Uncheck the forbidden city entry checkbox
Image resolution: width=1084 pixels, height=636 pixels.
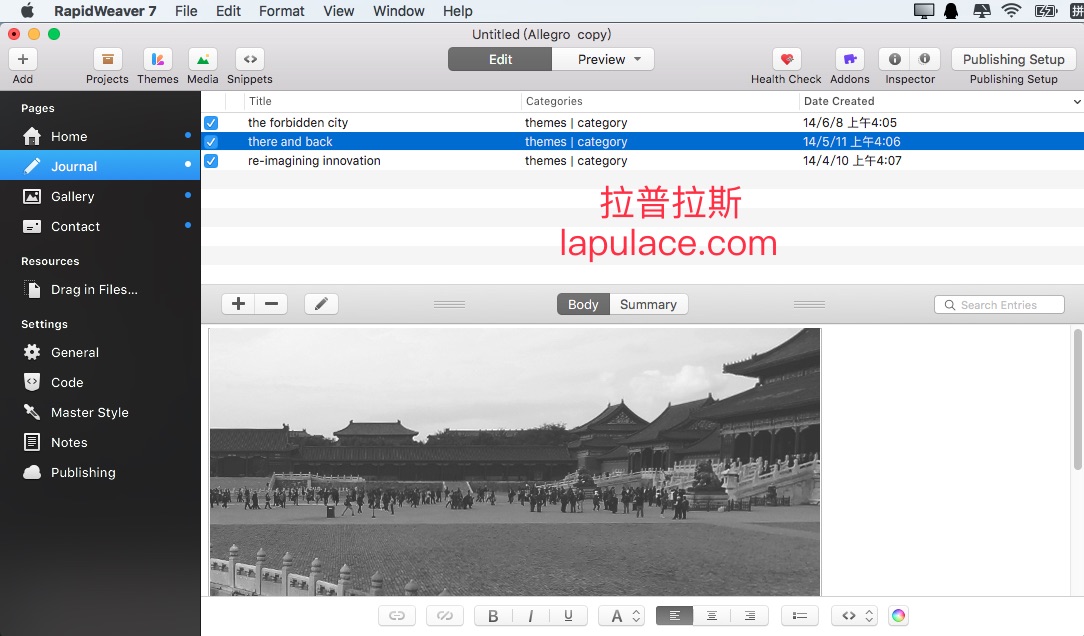(x=211, y=122)
